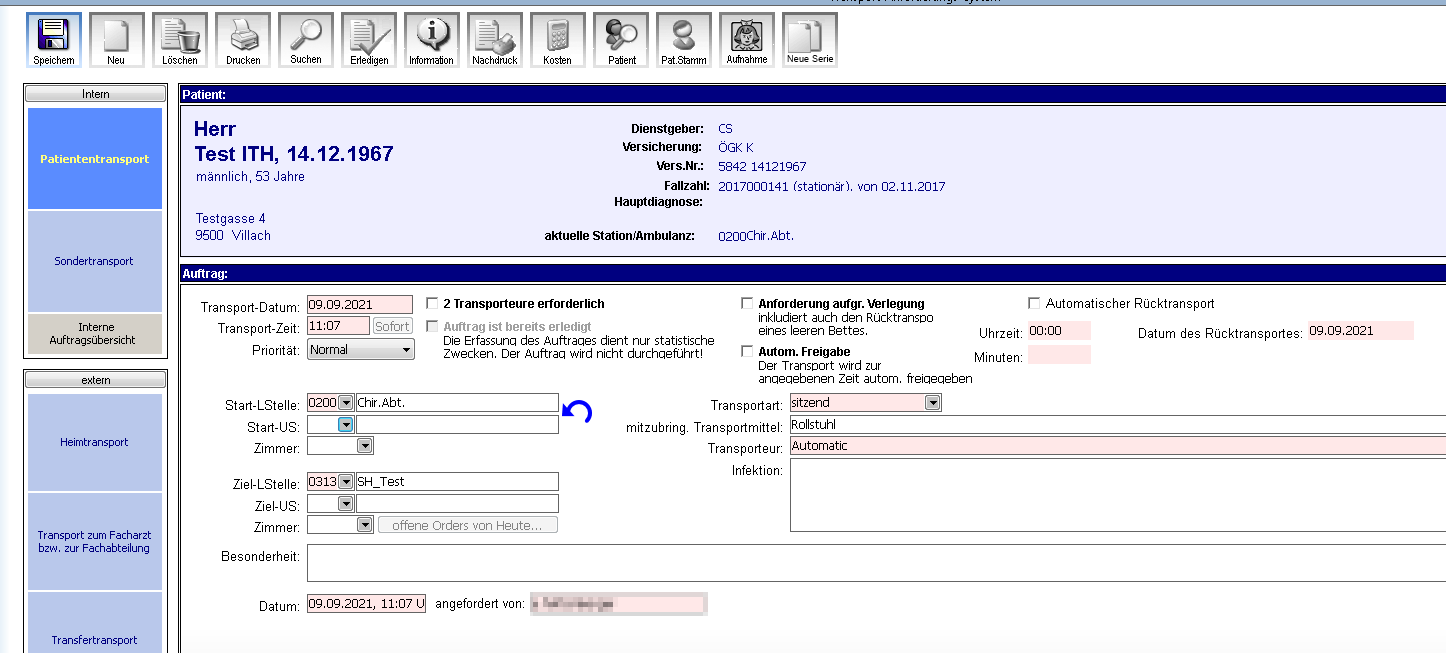Image resolution: width=1446 pixels, height=653 pixels.
Task: Click the Start-LStelle name field
Action: [x=457, y=402]
